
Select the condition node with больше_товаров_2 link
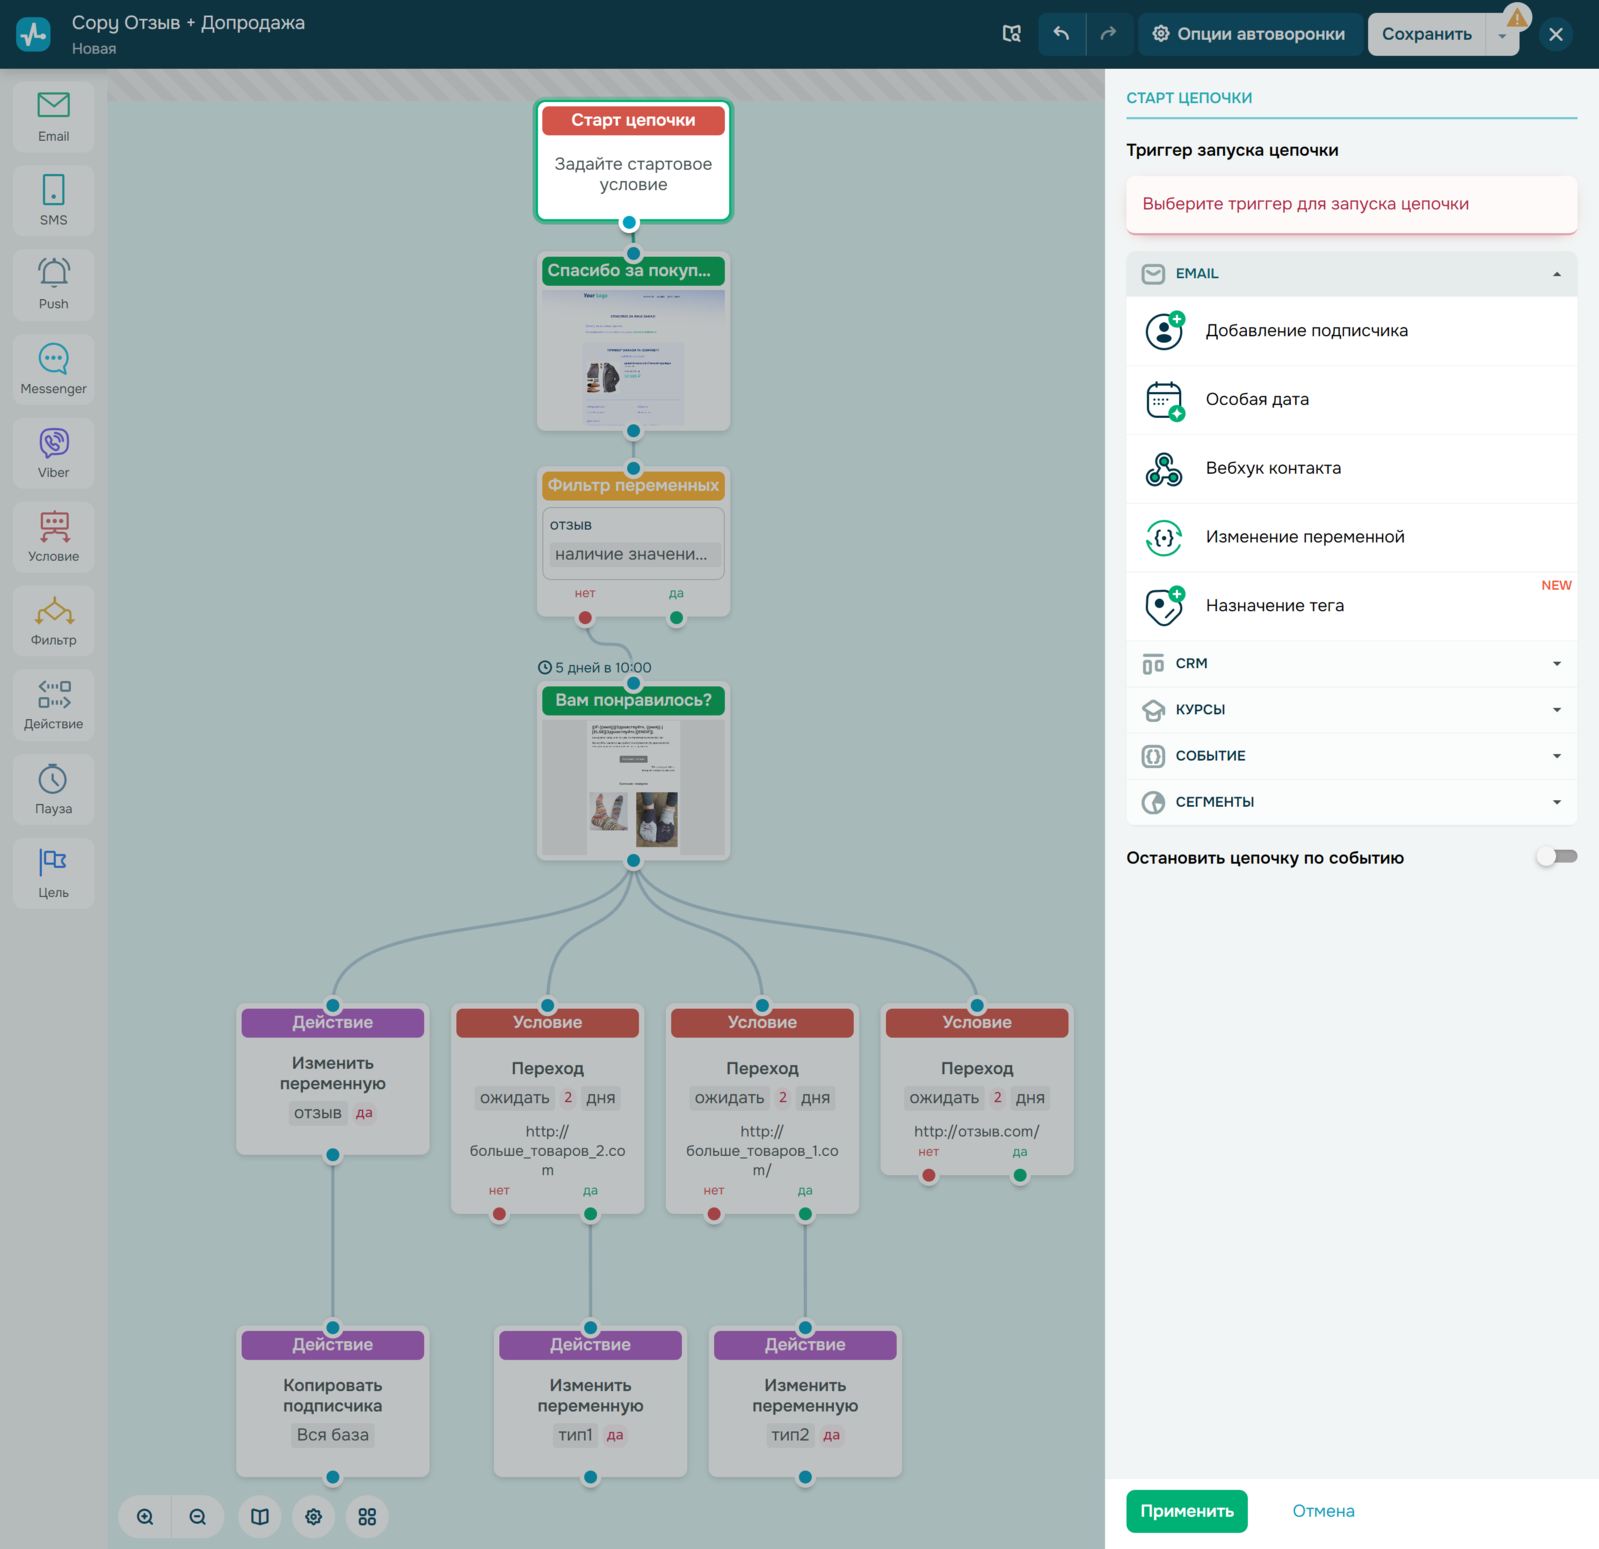(548, 1109)
